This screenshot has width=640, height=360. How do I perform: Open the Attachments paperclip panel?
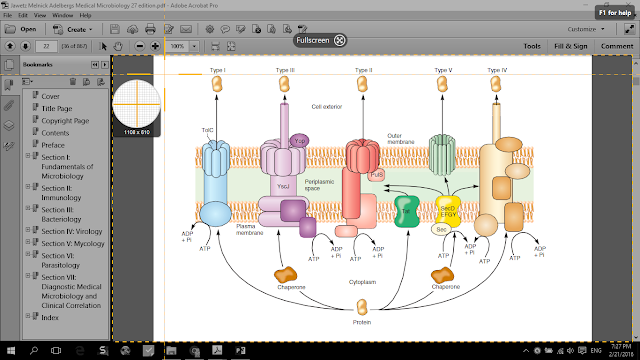click(x=9, y=105)
